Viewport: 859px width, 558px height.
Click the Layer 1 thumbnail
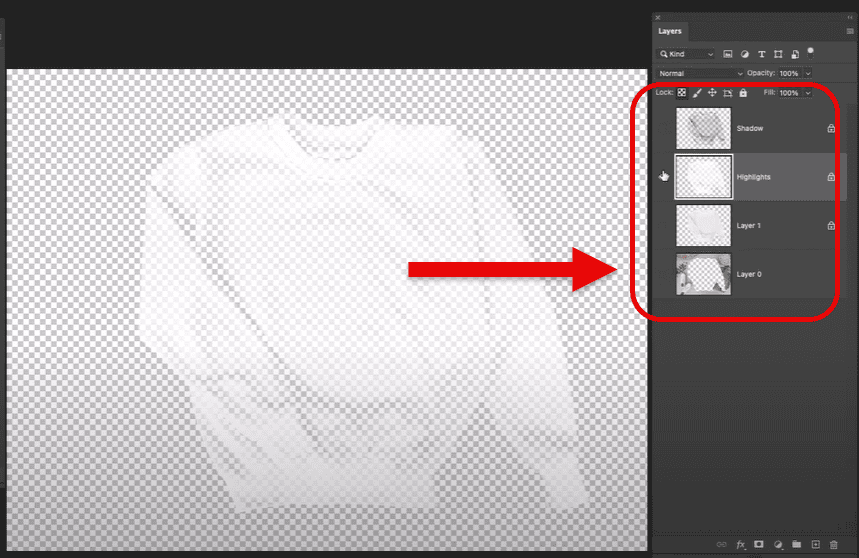703,226
